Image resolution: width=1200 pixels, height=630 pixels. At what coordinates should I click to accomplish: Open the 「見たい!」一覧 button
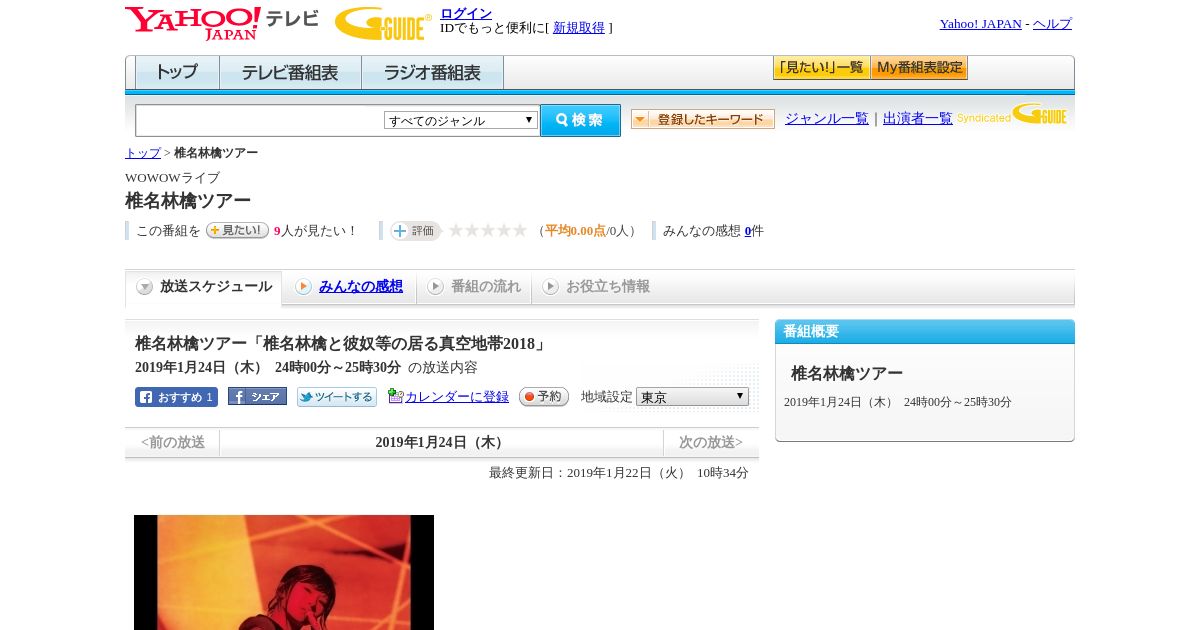(x=822, y=68)
